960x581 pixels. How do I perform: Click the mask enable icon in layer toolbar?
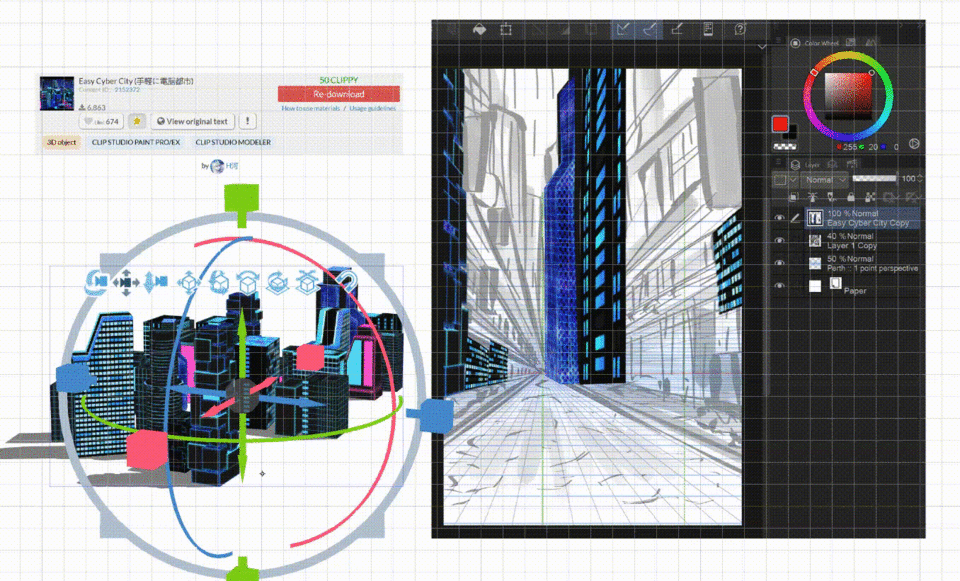pos(891,197)
